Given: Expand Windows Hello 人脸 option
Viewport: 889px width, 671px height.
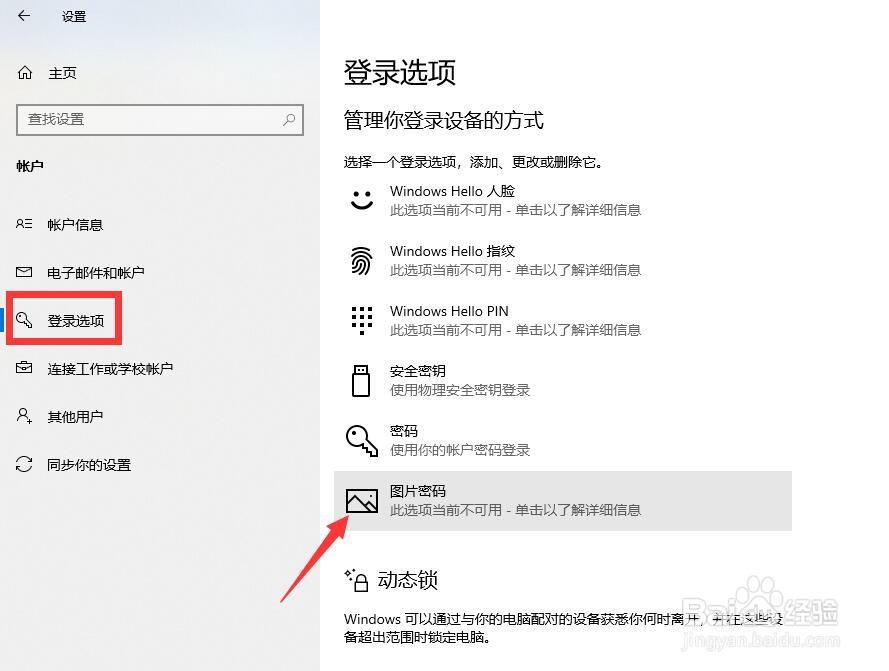Looking at the screenshot, I should 562,200.
